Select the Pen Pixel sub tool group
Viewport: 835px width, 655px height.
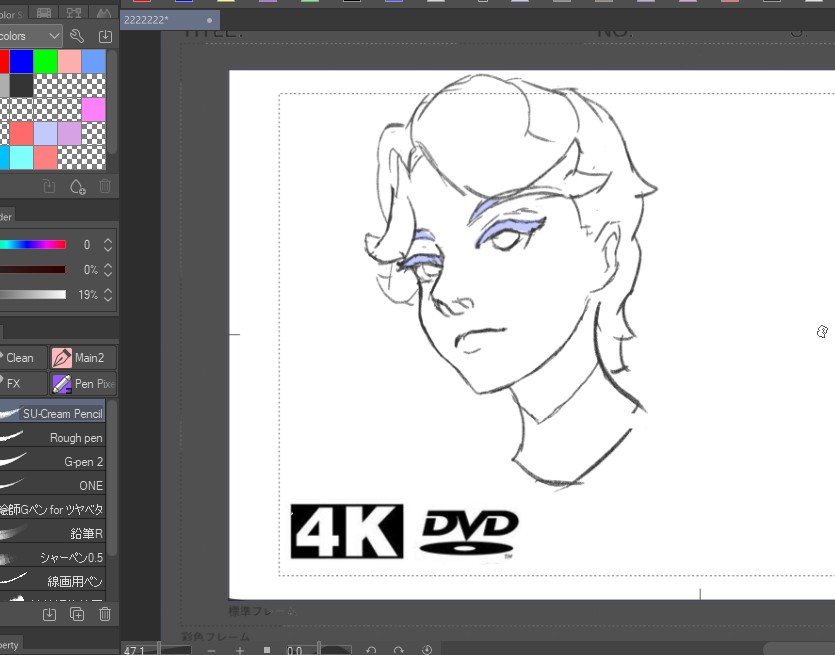[83, 383]
